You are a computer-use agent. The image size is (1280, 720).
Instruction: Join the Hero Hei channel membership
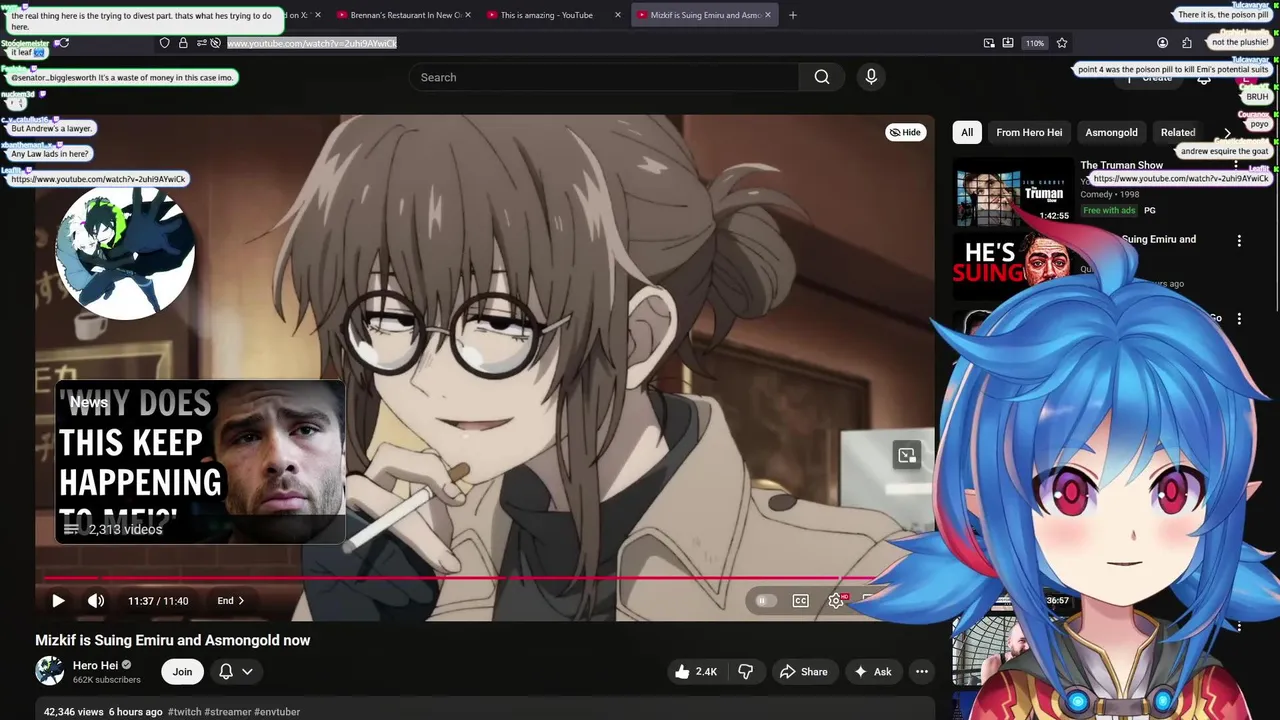[x=182, y=672]
